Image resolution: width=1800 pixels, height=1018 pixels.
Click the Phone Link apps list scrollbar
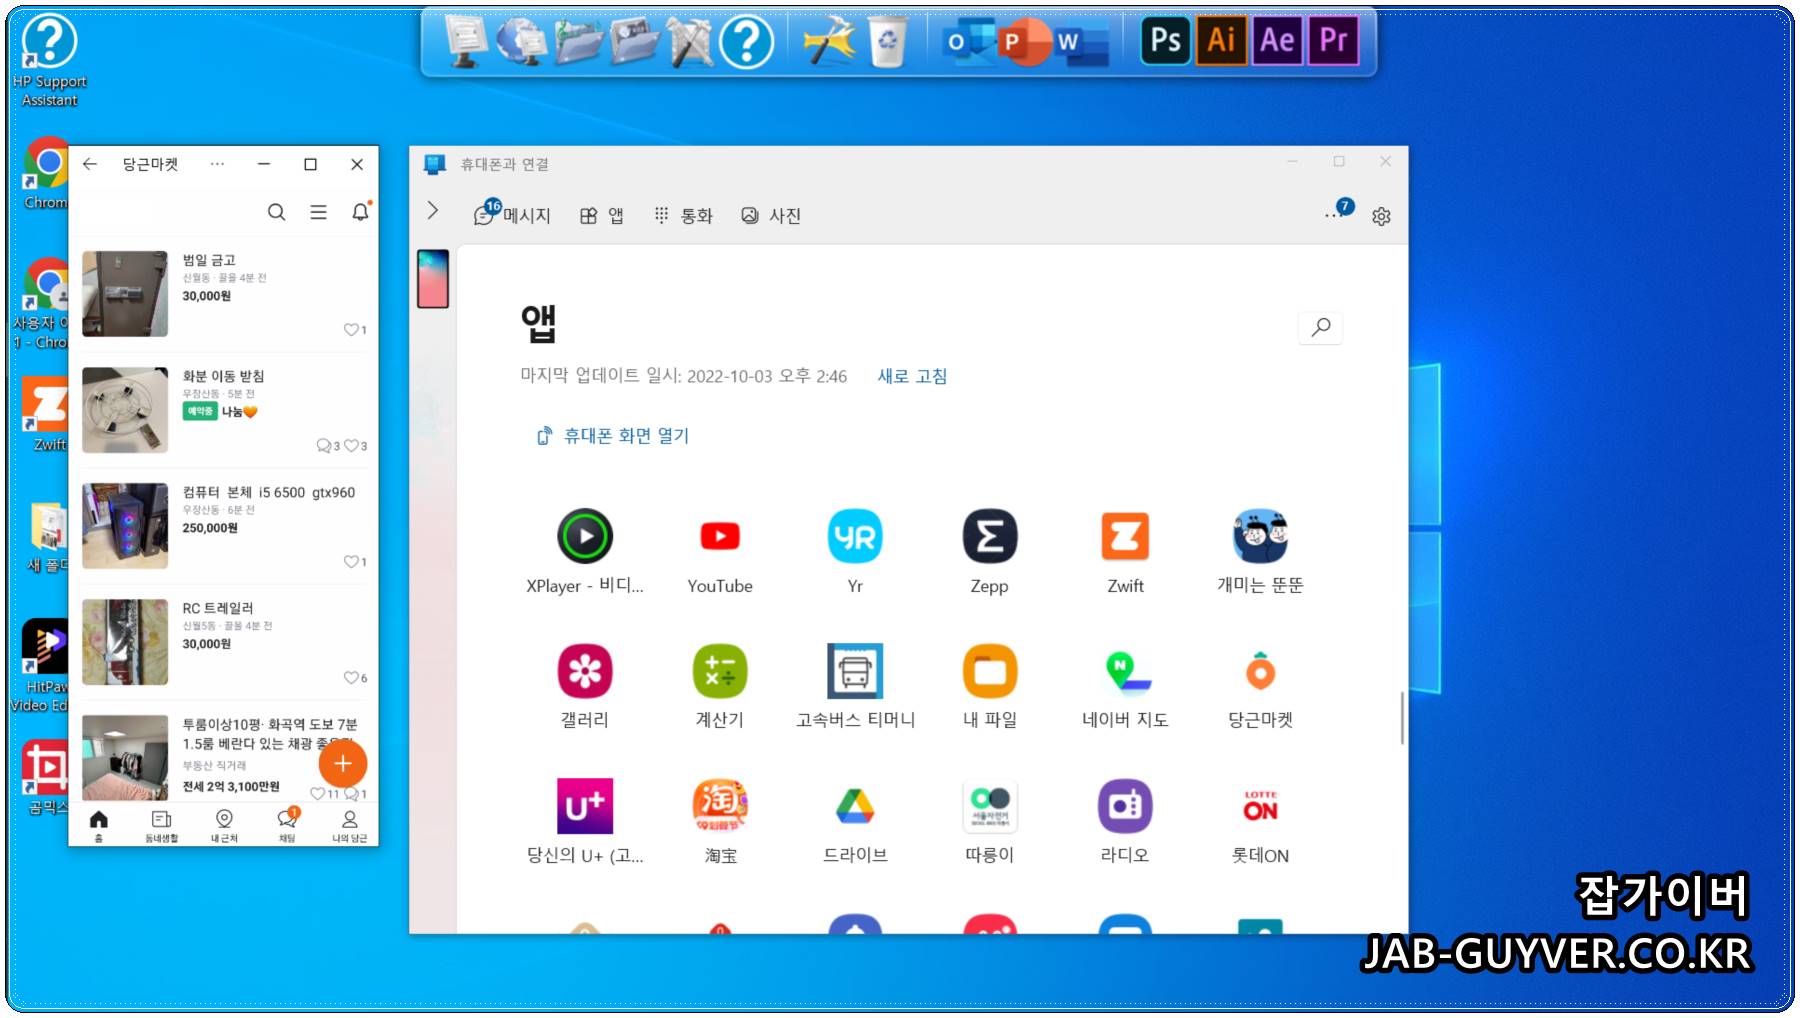(x=1402, y=717)
